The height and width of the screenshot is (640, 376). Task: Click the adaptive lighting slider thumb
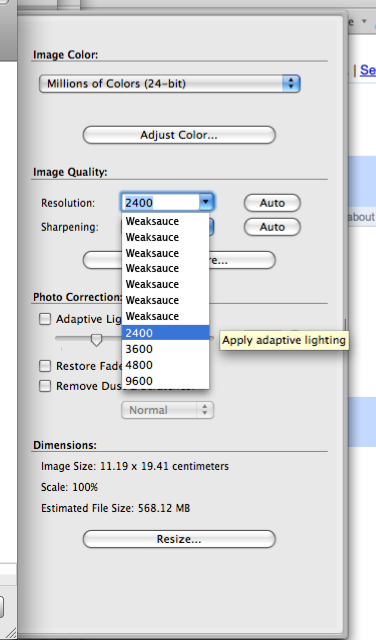(x=96, y=340)
